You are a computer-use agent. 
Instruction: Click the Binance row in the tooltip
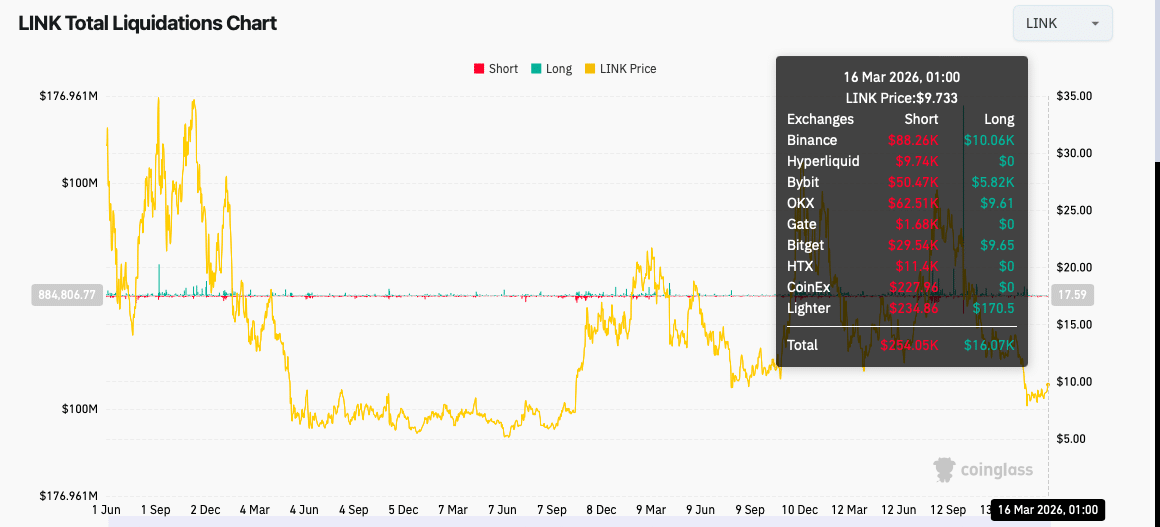pos(900,140)
